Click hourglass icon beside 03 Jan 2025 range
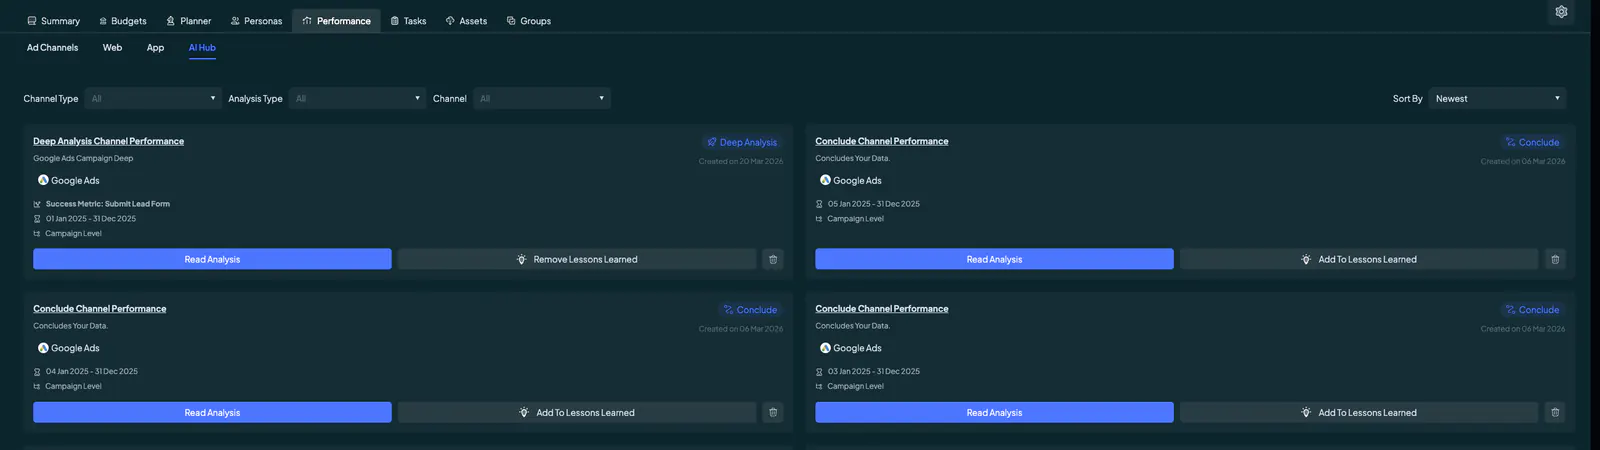The image size is (1600, 450). 819,372
